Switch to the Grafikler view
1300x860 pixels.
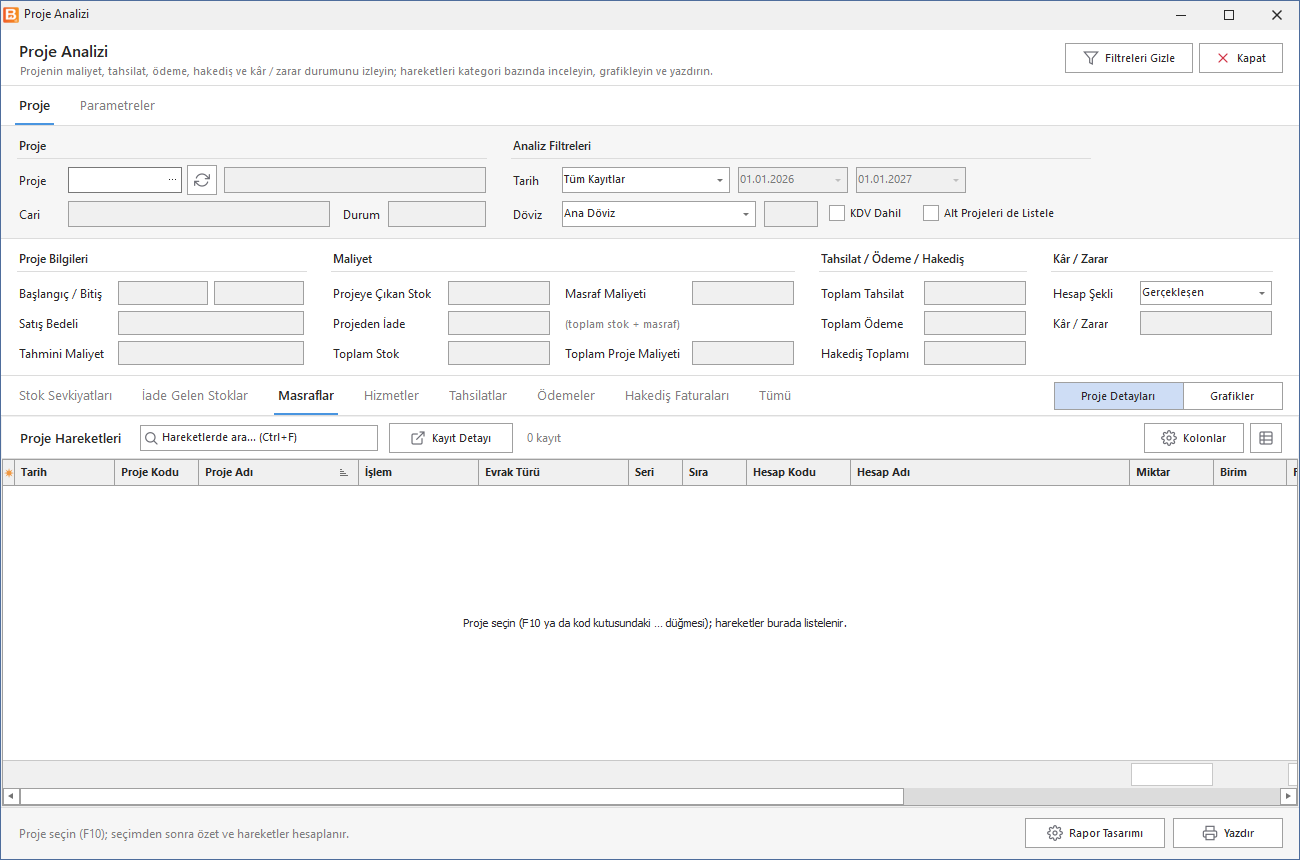pyautogui.click(x=1233, y=396)
